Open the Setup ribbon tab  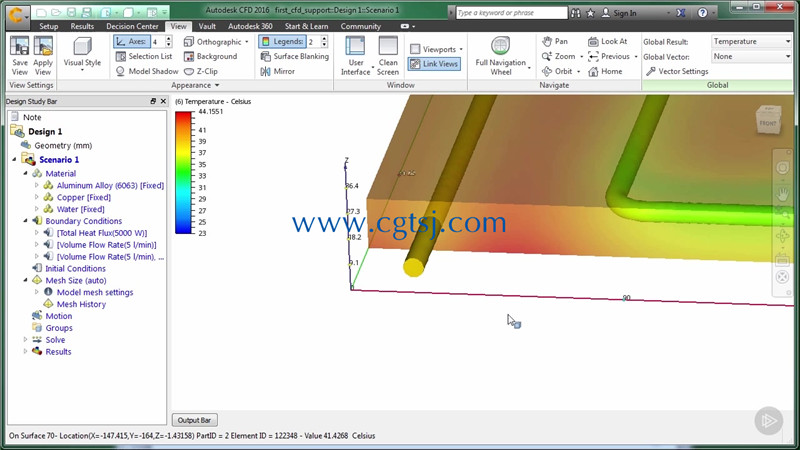tap(48, 26)
